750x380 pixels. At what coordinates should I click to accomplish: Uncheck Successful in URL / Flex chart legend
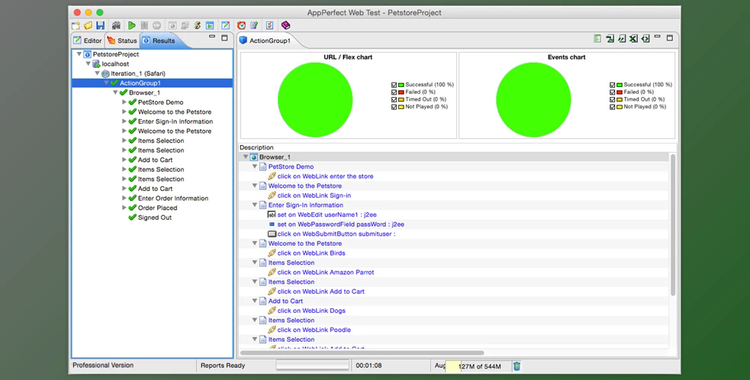(394, 85)
